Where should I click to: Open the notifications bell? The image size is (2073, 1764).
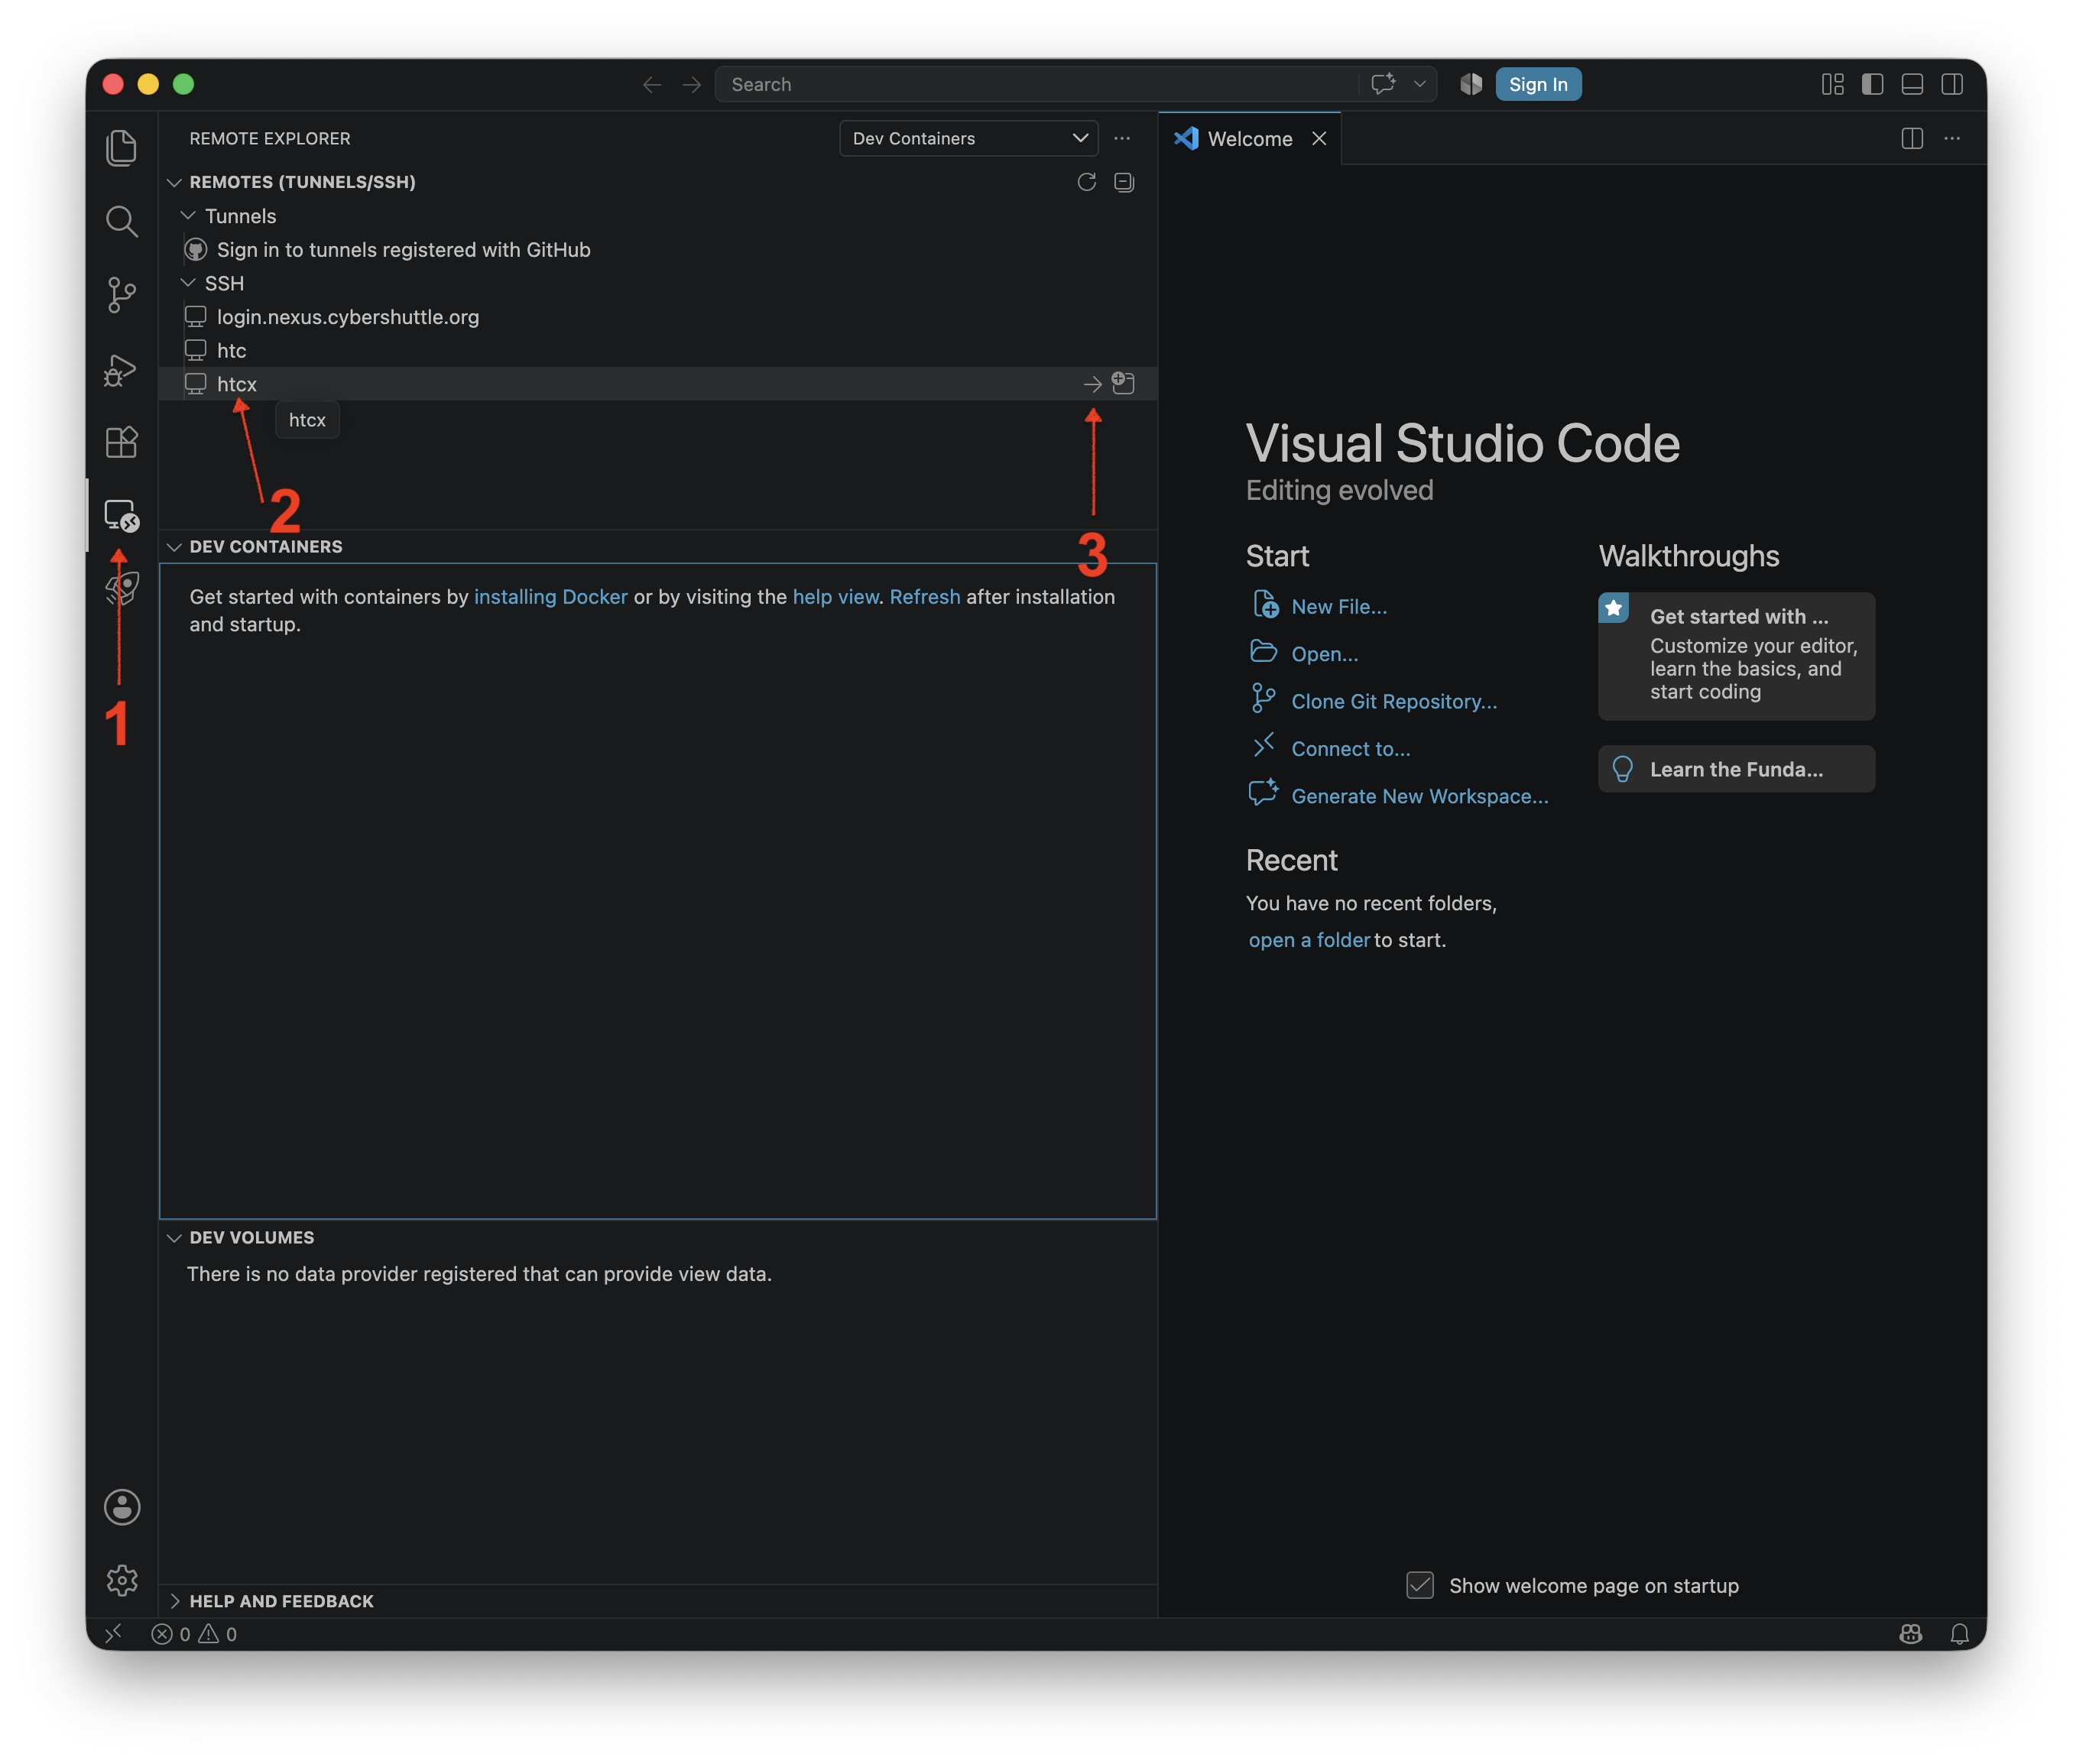(1960, 1634)
